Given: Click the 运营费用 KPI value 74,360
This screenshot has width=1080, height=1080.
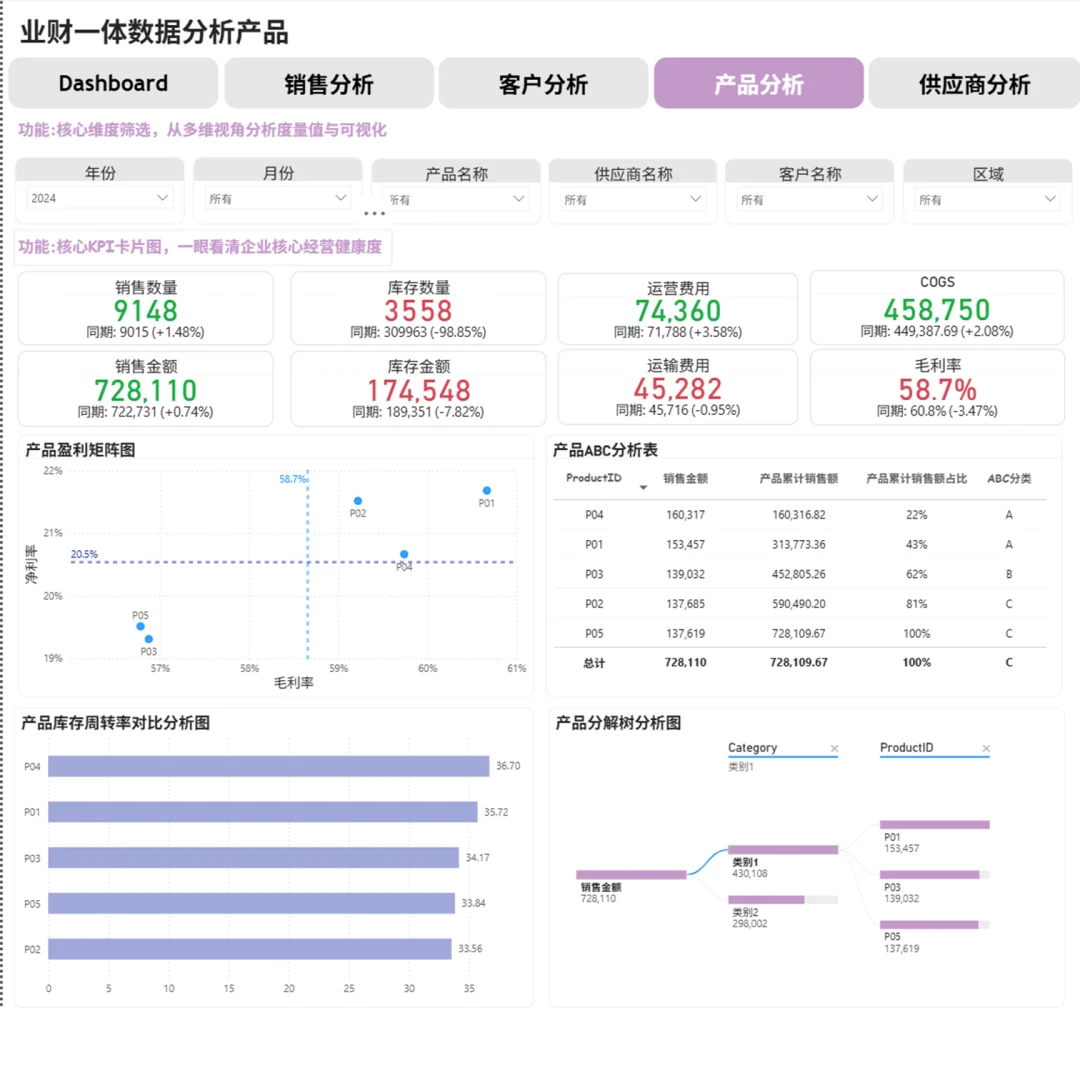Looking at the screenshot, I should point(678,311).
